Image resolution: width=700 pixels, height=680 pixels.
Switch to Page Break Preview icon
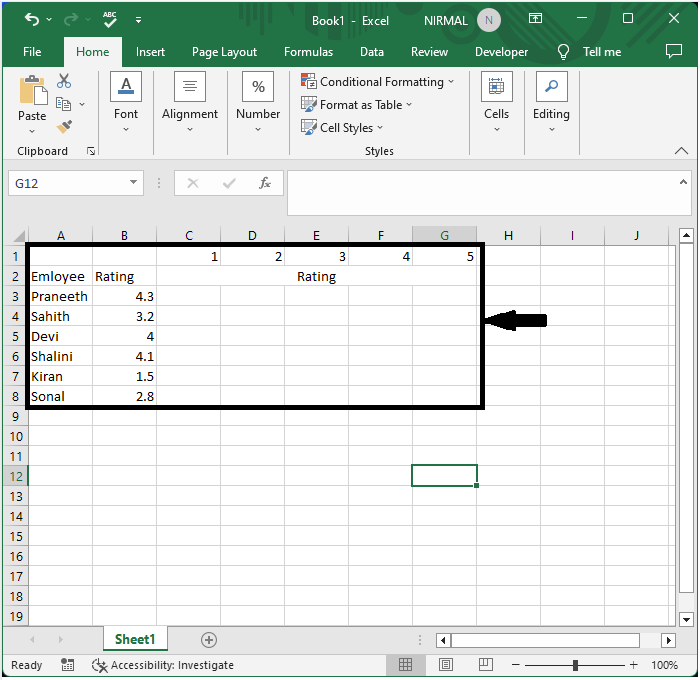(x=485, y=665)
